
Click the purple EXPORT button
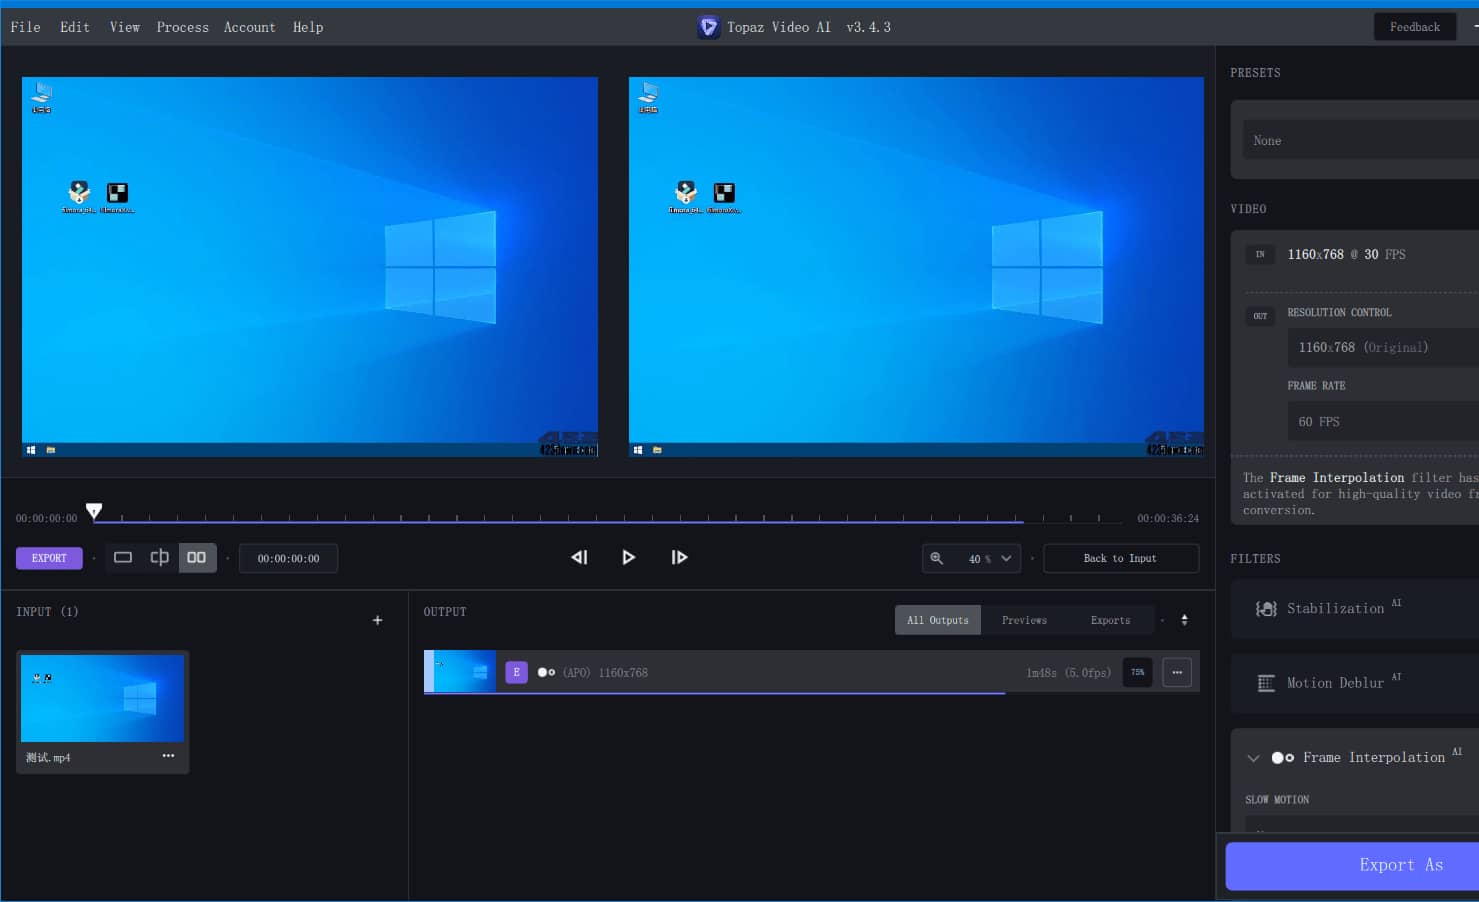[x=49, y=558]
